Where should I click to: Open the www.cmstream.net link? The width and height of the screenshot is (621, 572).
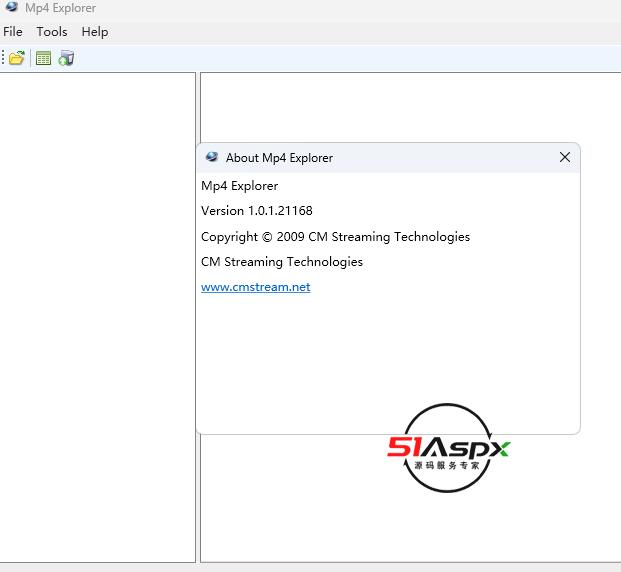(255, 287)
